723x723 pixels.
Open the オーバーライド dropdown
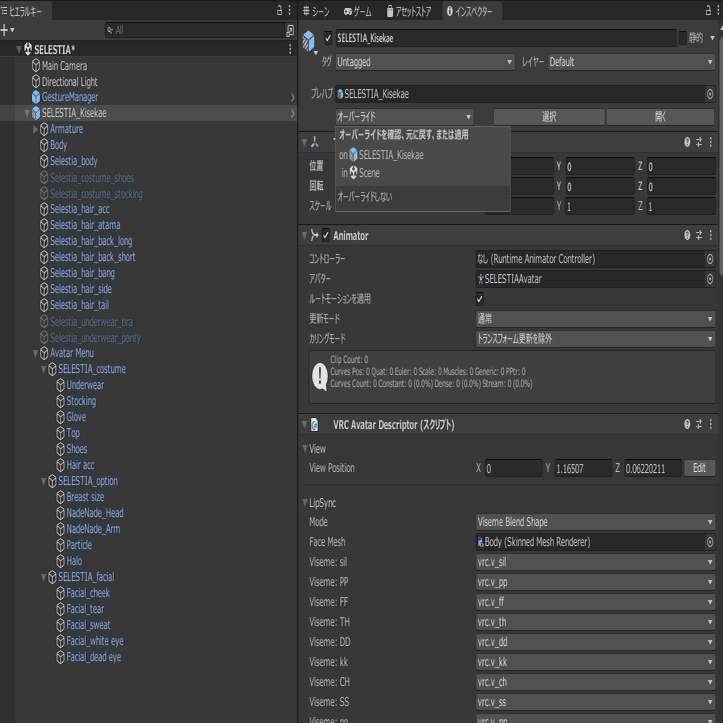(x=404, y=117)
